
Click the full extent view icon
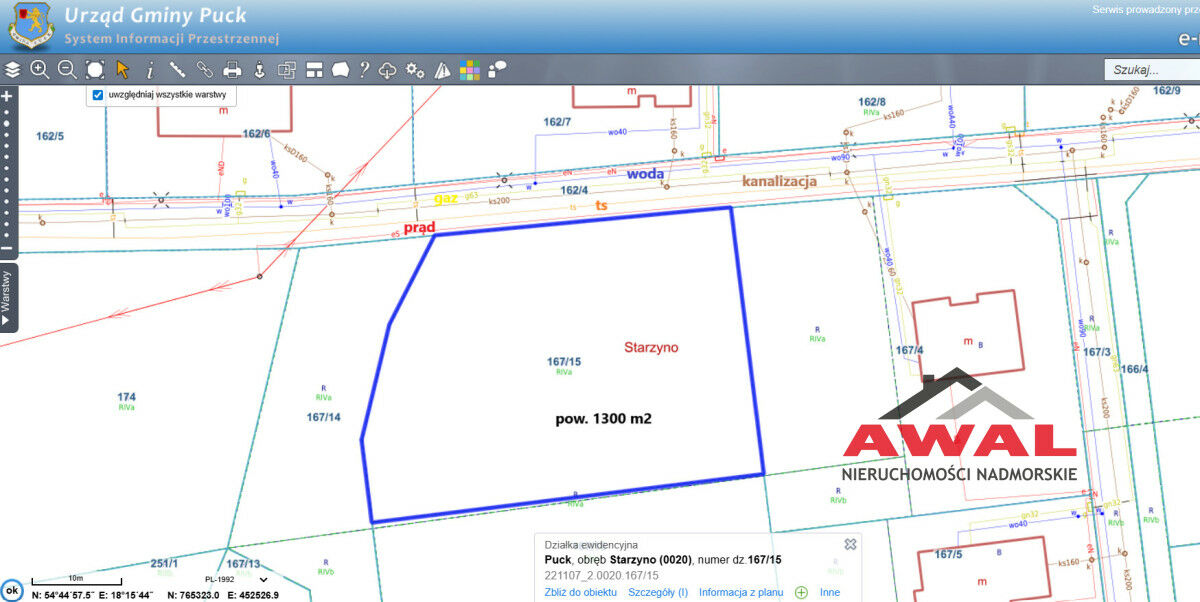click(x=95, y=69)
